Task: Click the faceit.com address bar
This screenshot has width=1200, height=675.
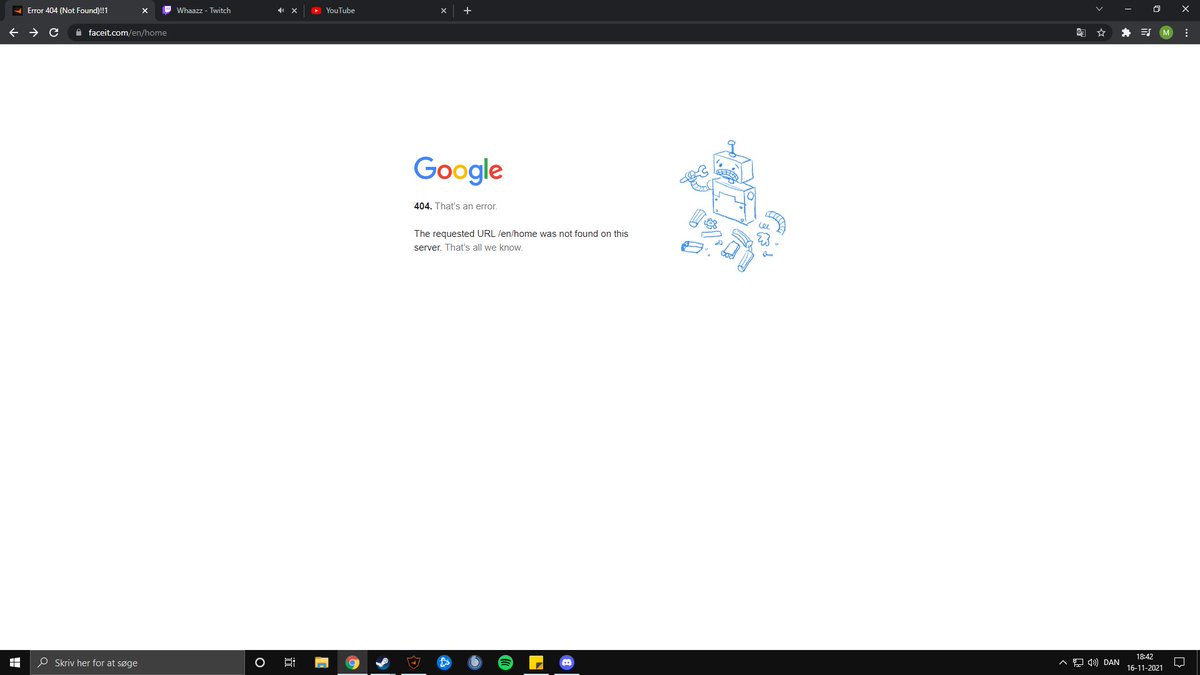Action: (x=570, y=32)
